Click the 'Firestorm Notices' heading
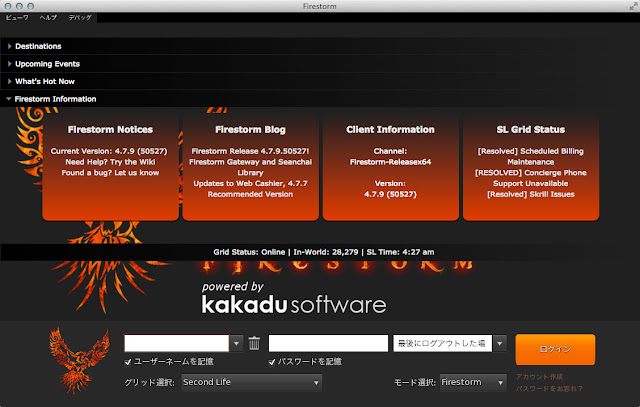Viewport: 640px width, 407px height. (x=110, y=129)
